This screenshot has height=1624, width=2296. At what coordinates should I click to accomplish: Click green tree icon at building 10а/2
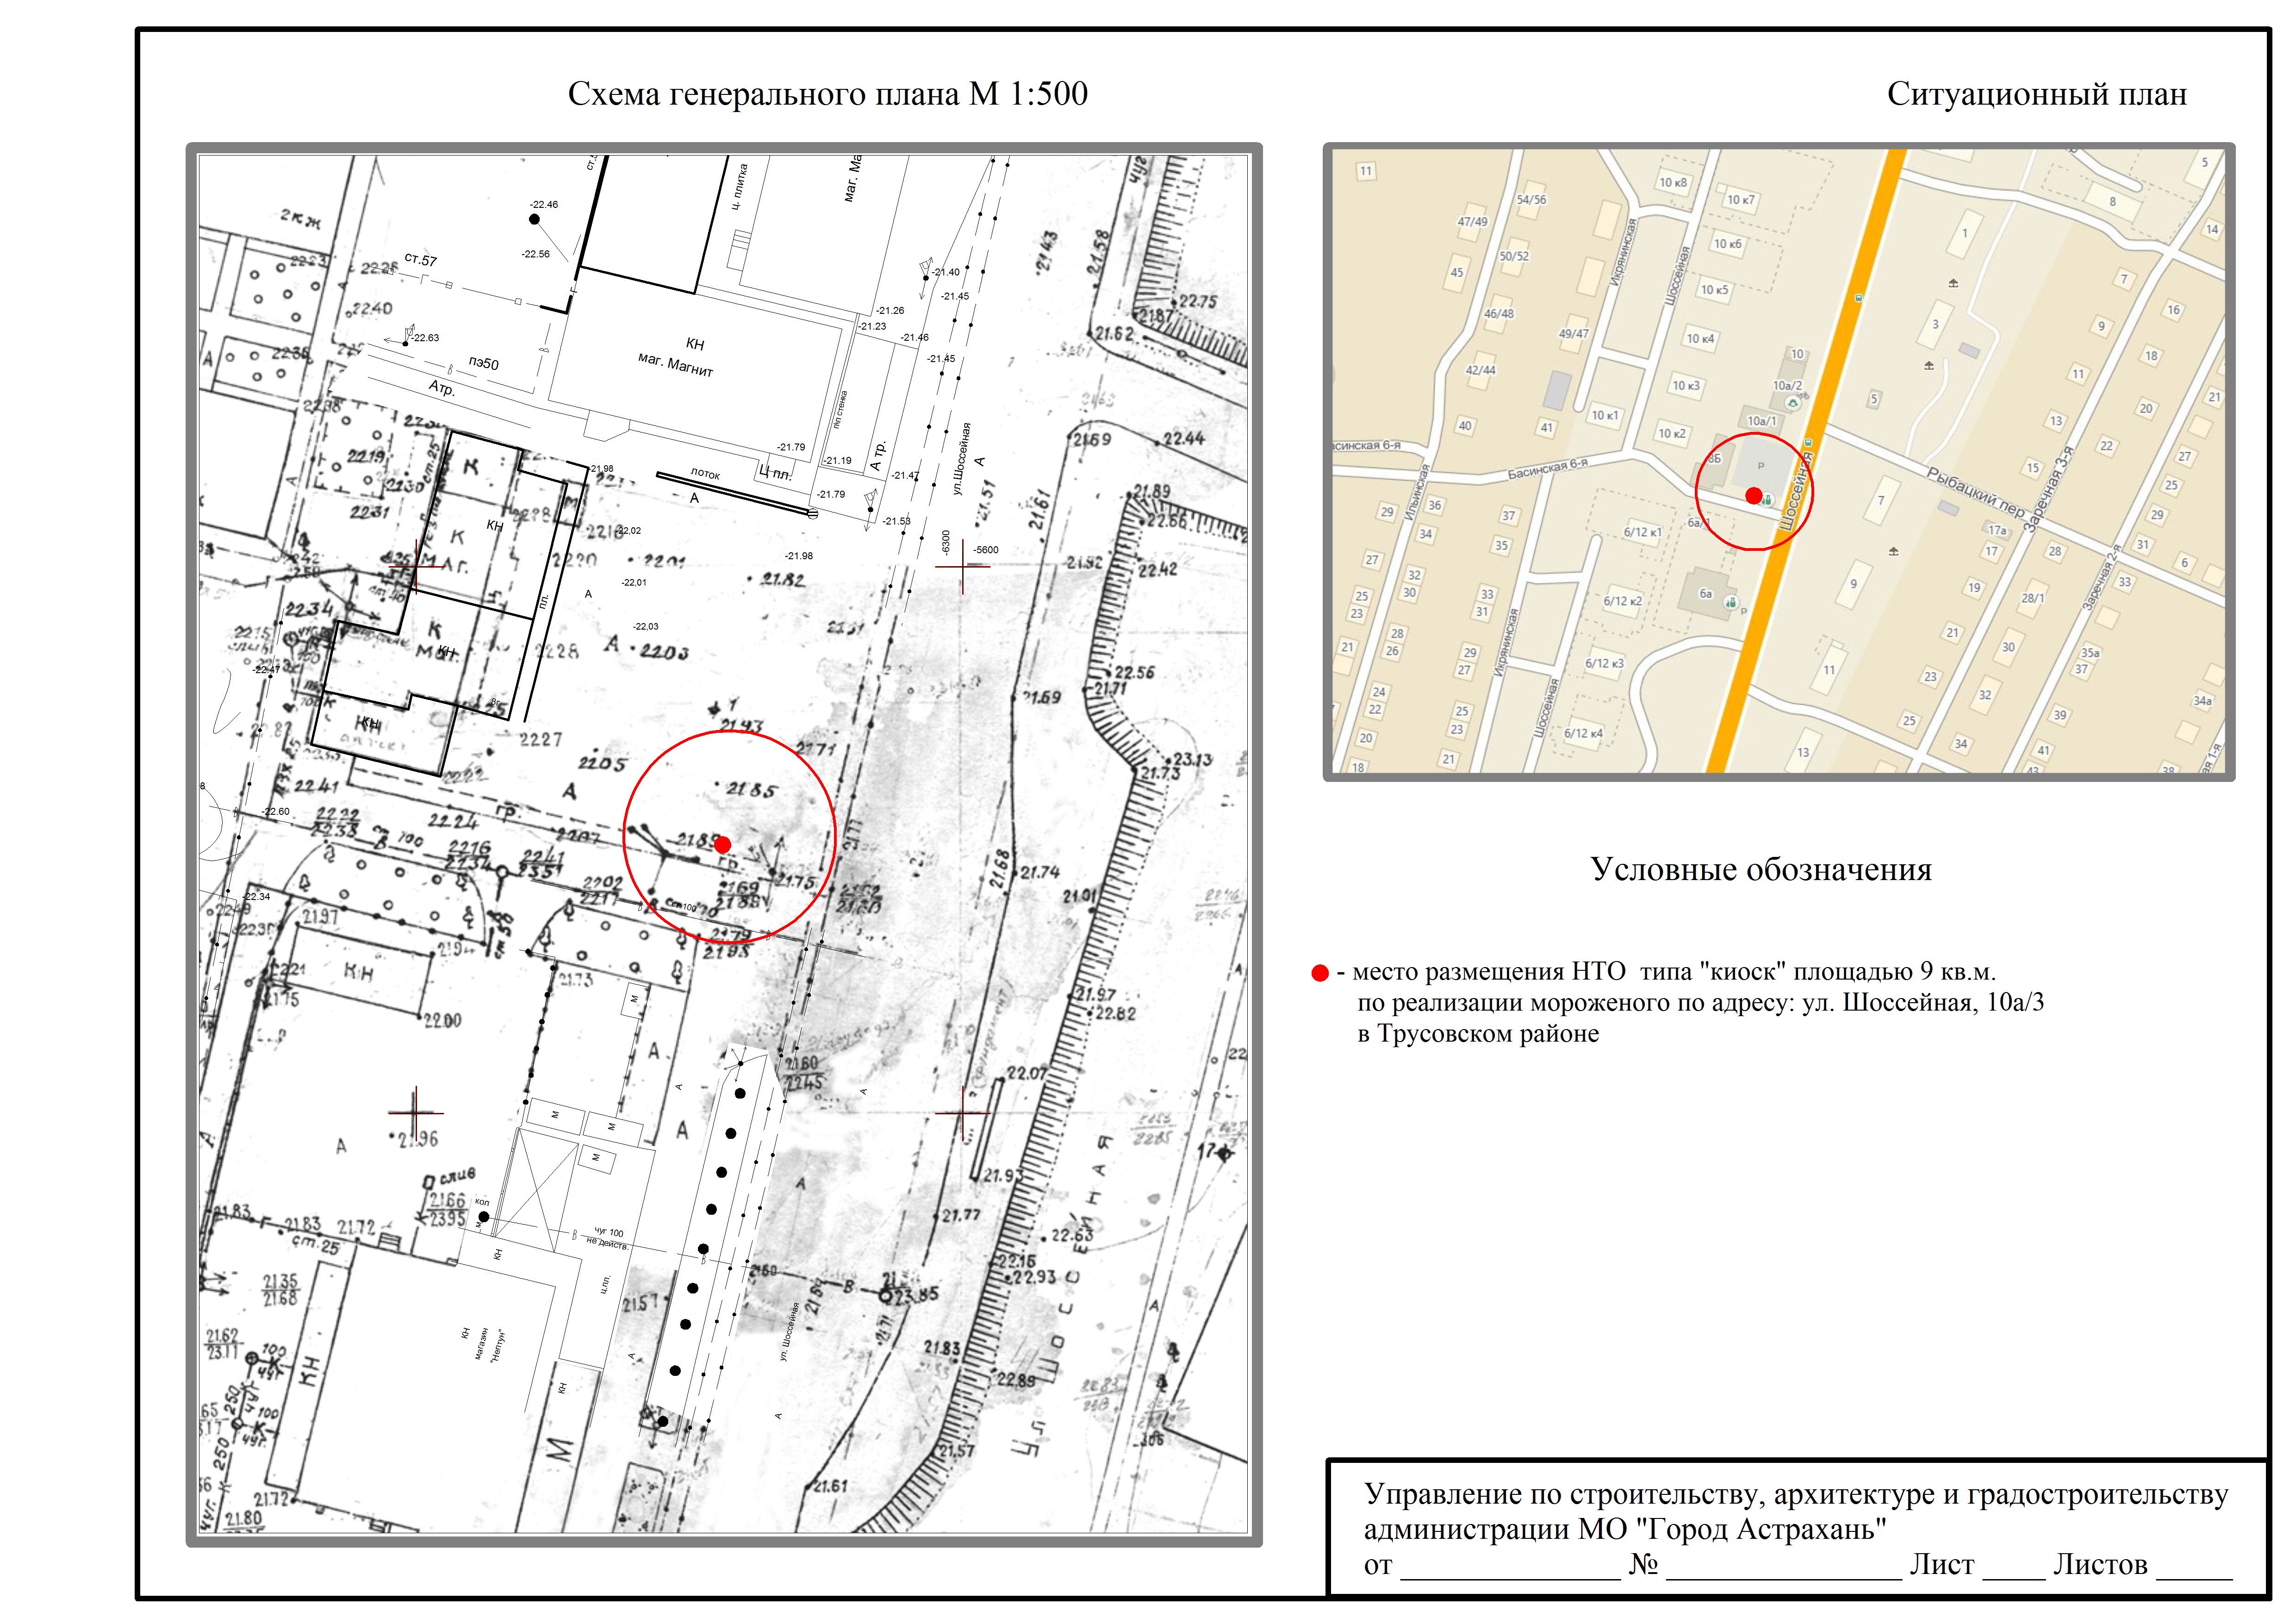[1793, 403]
